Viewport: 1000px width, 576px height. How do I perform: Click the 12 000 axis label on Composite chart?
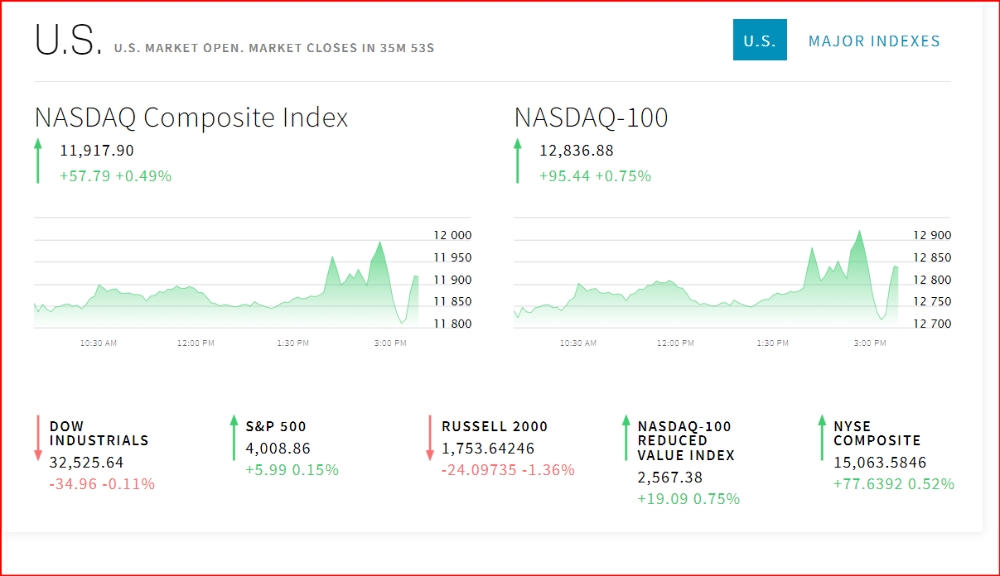[453, 235]
